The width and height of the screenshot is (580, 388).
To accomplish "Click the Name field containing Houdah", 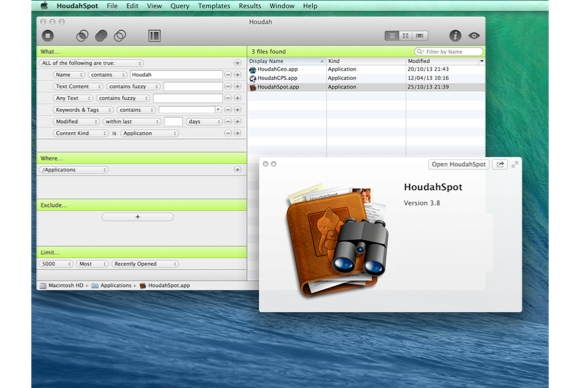I will 176,75.
